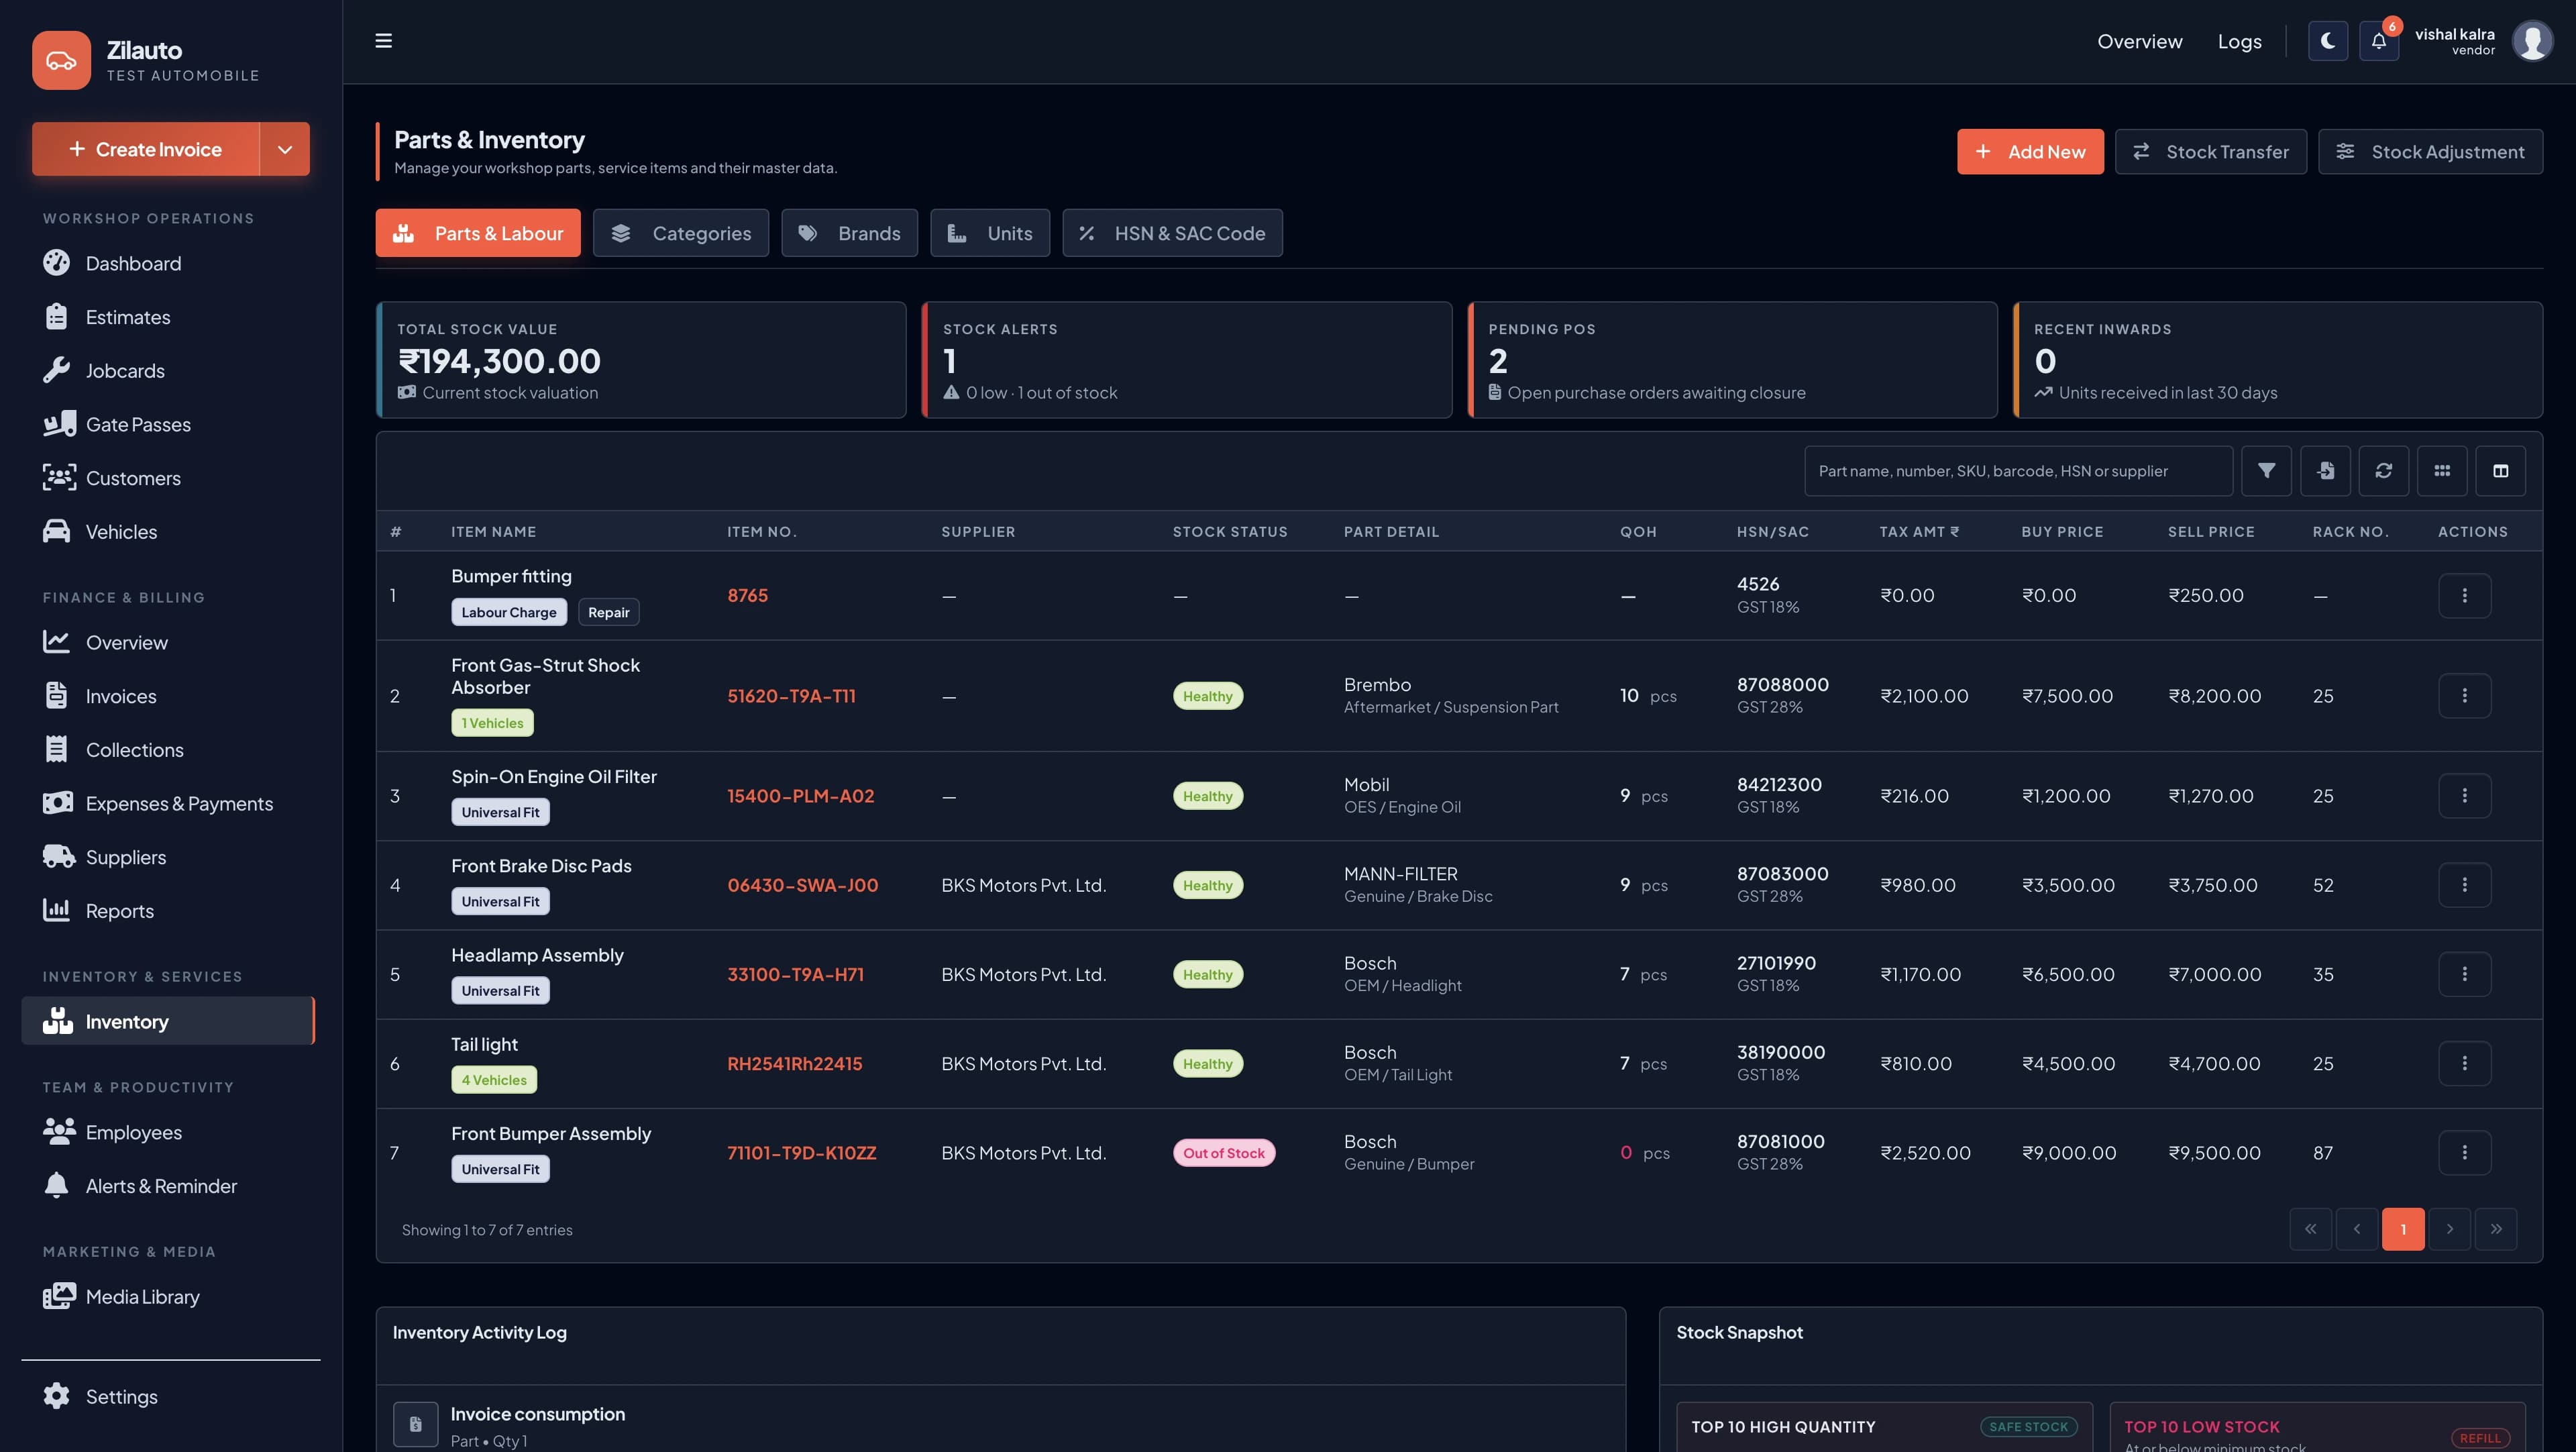Collapse sidebar with hamburger menu icon
This screenshot has width=2576, height=1452.
click(383, 41)
